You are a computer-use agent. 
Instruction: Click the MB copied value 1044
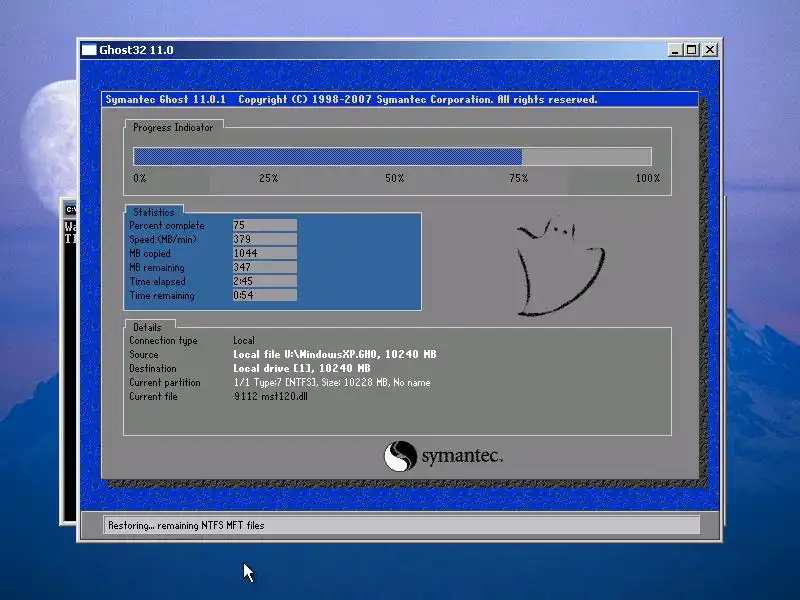(x=265, y=253)
